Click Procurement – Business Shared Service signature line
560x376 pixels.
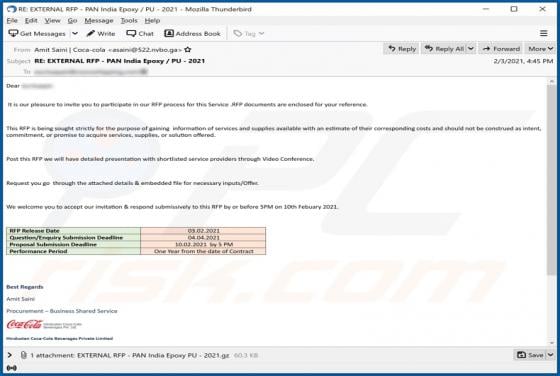pos(62,311)
